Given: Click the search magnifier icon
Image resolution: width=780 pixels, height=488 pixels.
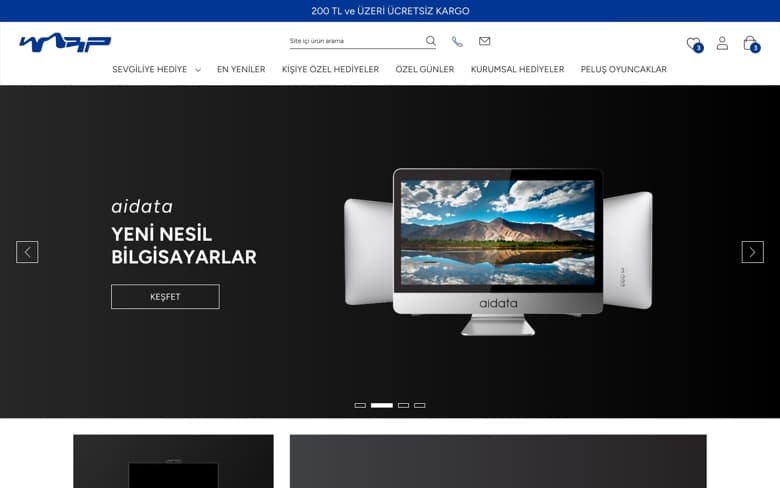Looking at the screenshot, I should tap(430, 41).
